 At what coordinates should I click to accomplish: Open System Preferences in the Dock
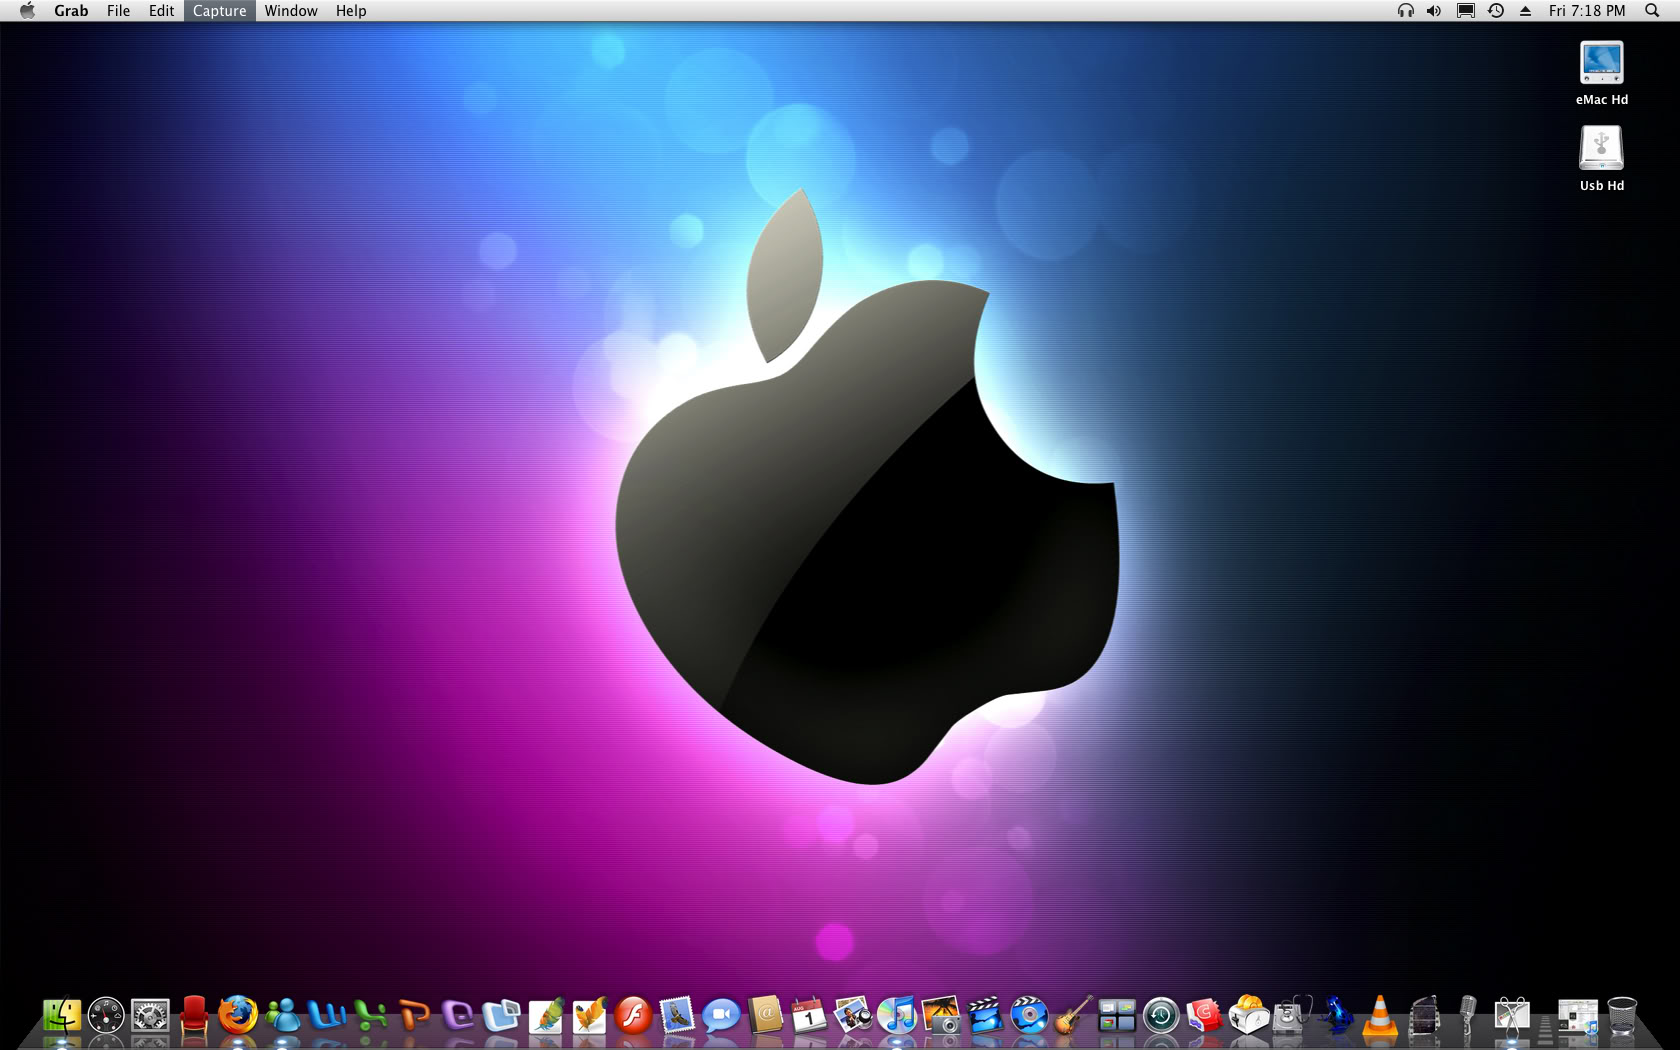150,1016
